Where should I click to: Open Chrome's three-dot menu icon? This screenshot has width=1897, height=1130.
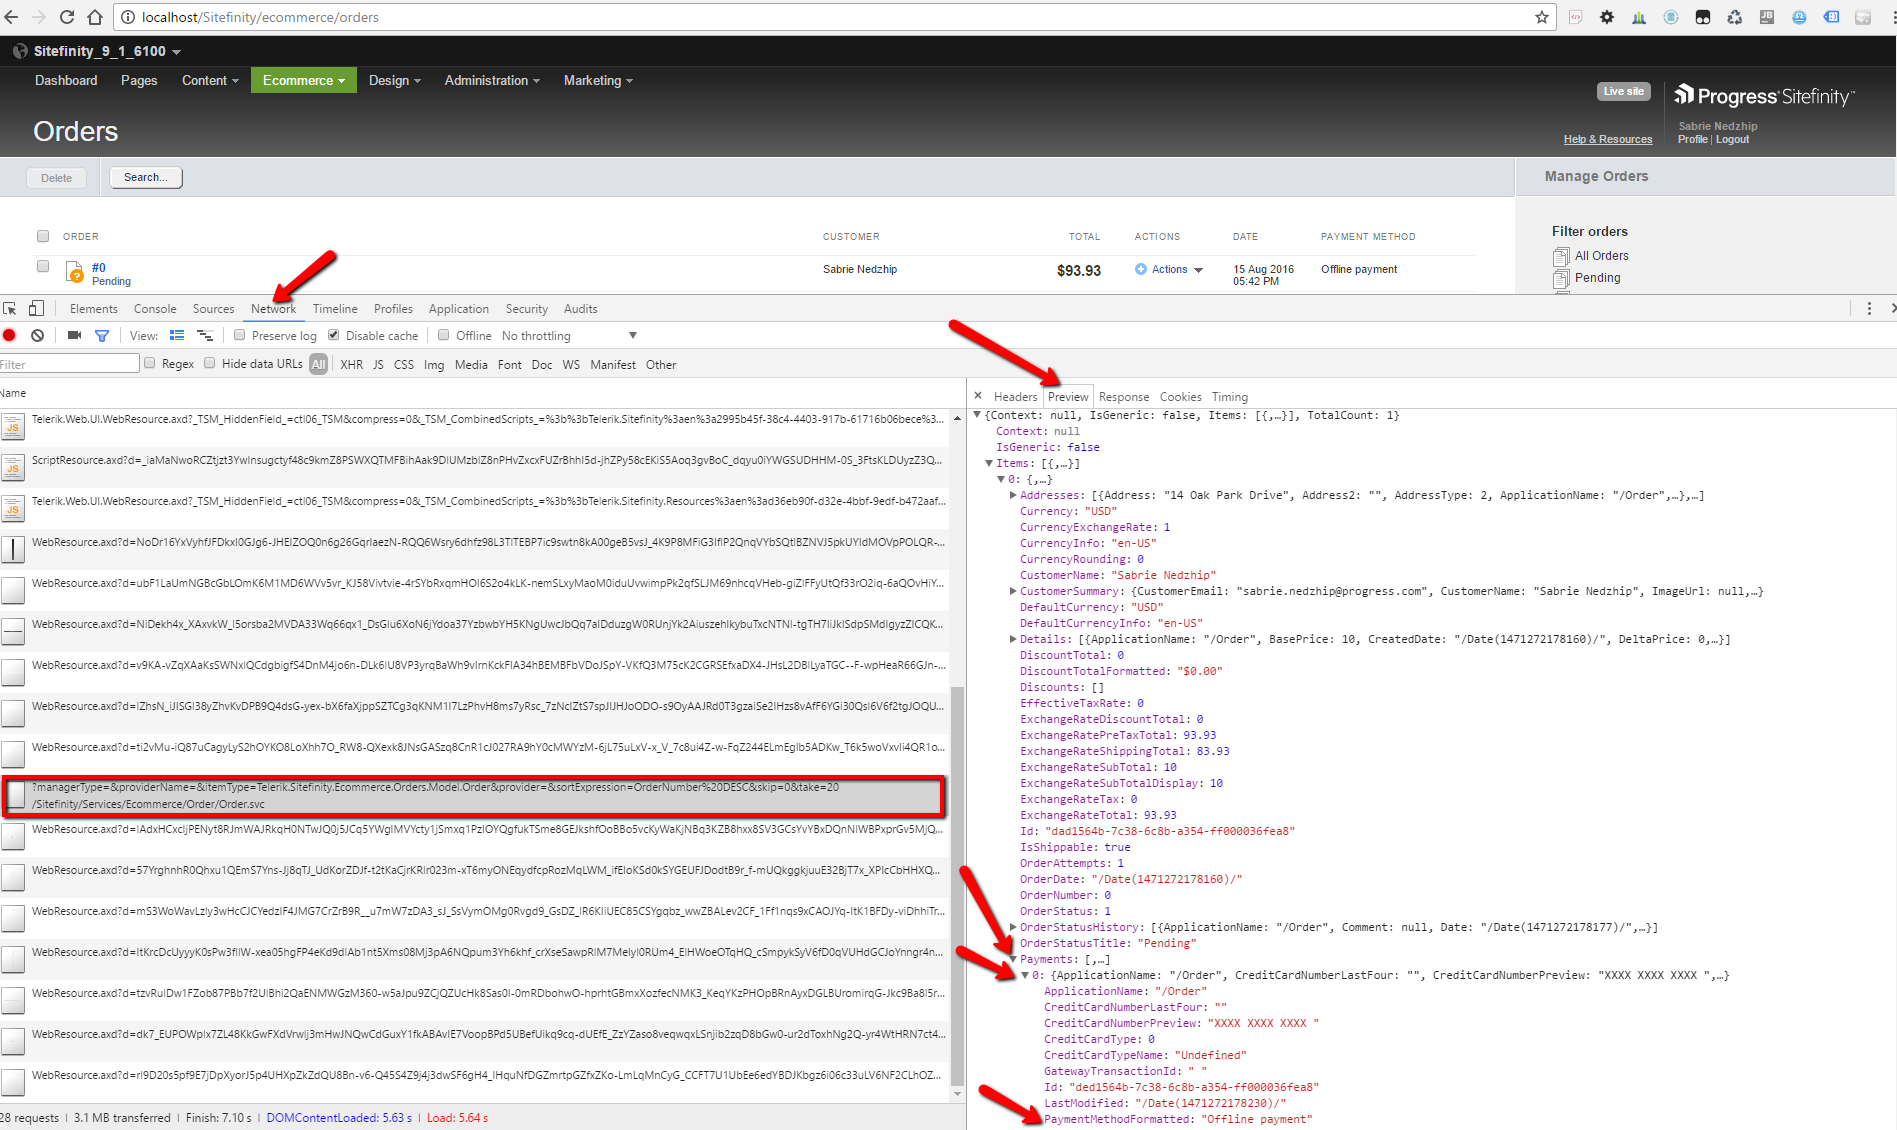coord(1893,17)
